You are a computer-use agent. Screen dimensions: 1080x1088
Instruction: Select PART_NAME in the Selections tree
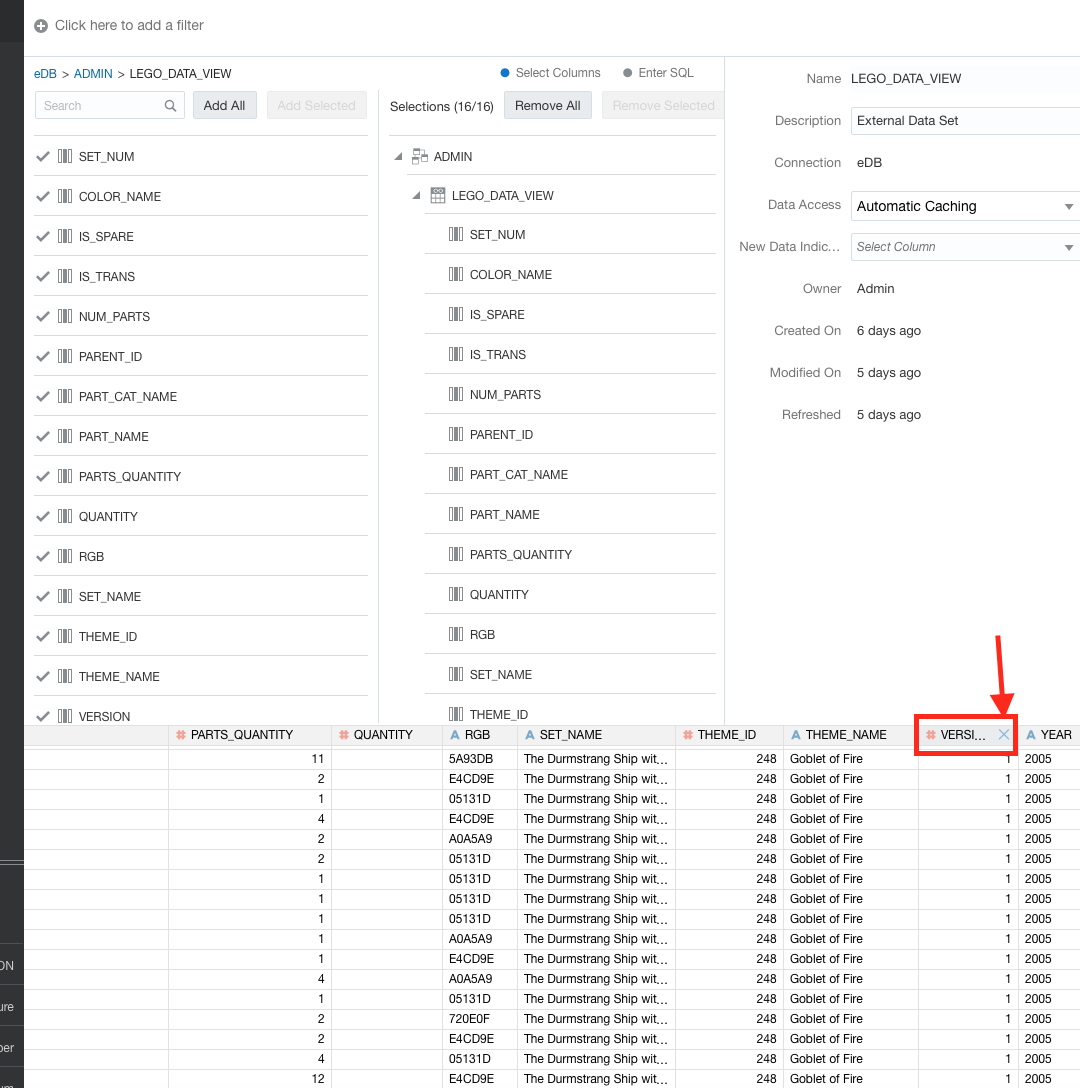505,515
